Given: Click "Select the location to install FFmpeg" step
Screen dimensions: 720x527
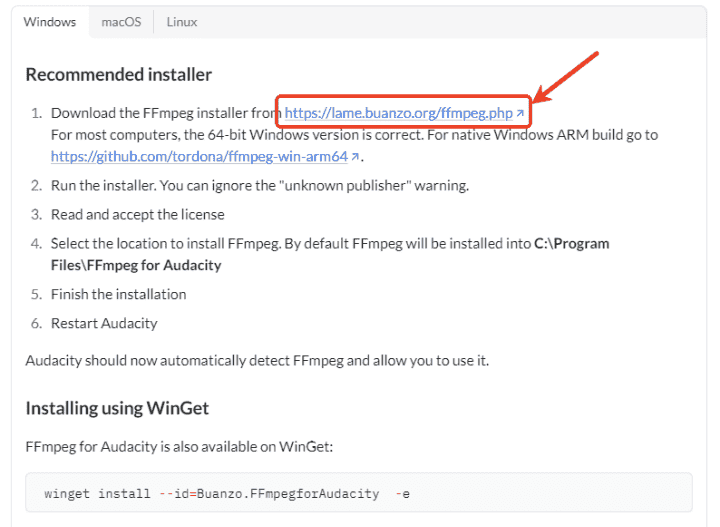Looking at the screenshot, I should click(x=290, y=243).
